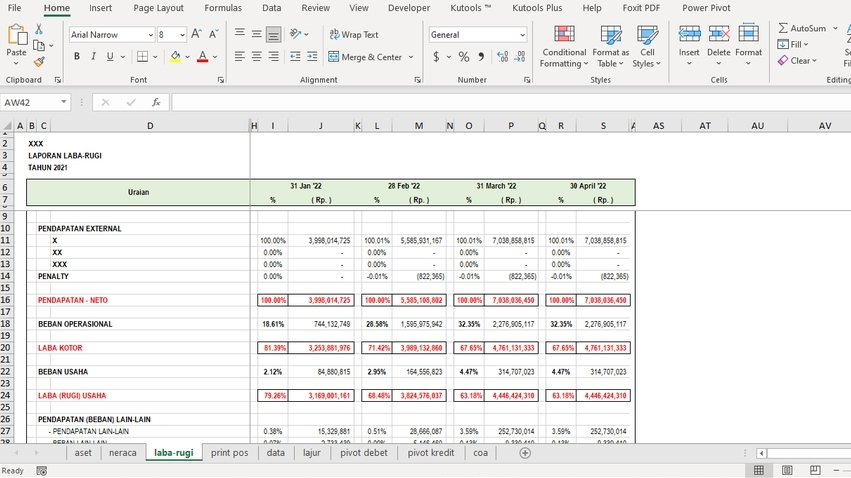This screenshot has width=851, height=478.
Task: Apply red font color A
Action: click(x=202, y=57)
